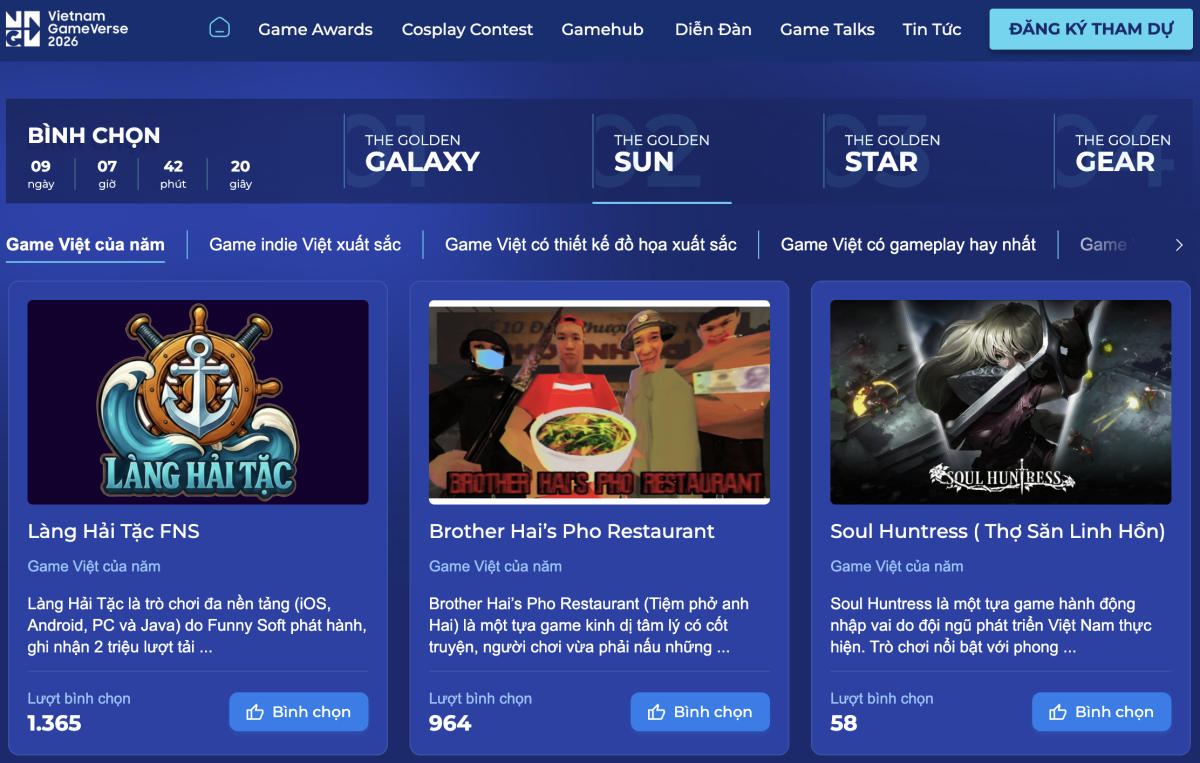Open Soul Huntress title link
Viewport: 1200px width, 763px height.
(x=997, y=531)
